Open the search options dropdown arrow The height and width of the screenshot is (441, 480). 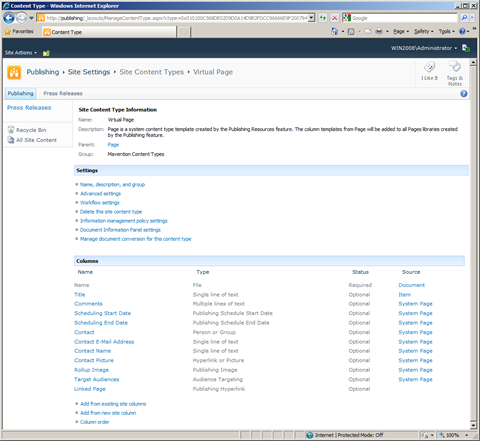click(472, 18)
